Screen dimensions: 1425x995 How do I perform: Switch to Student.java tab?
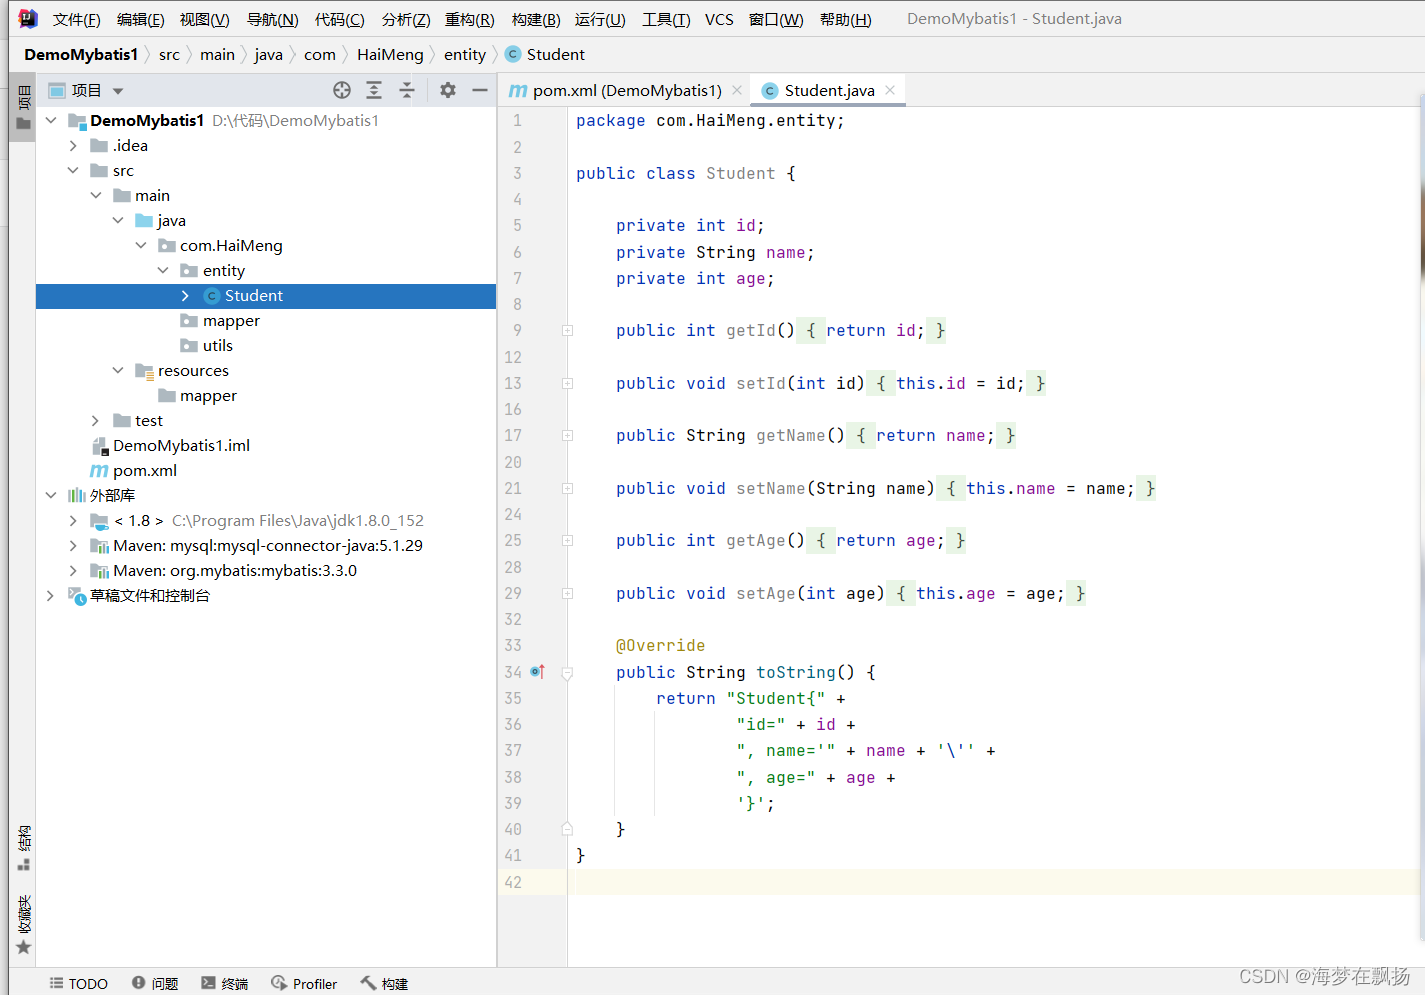(829, 90)
